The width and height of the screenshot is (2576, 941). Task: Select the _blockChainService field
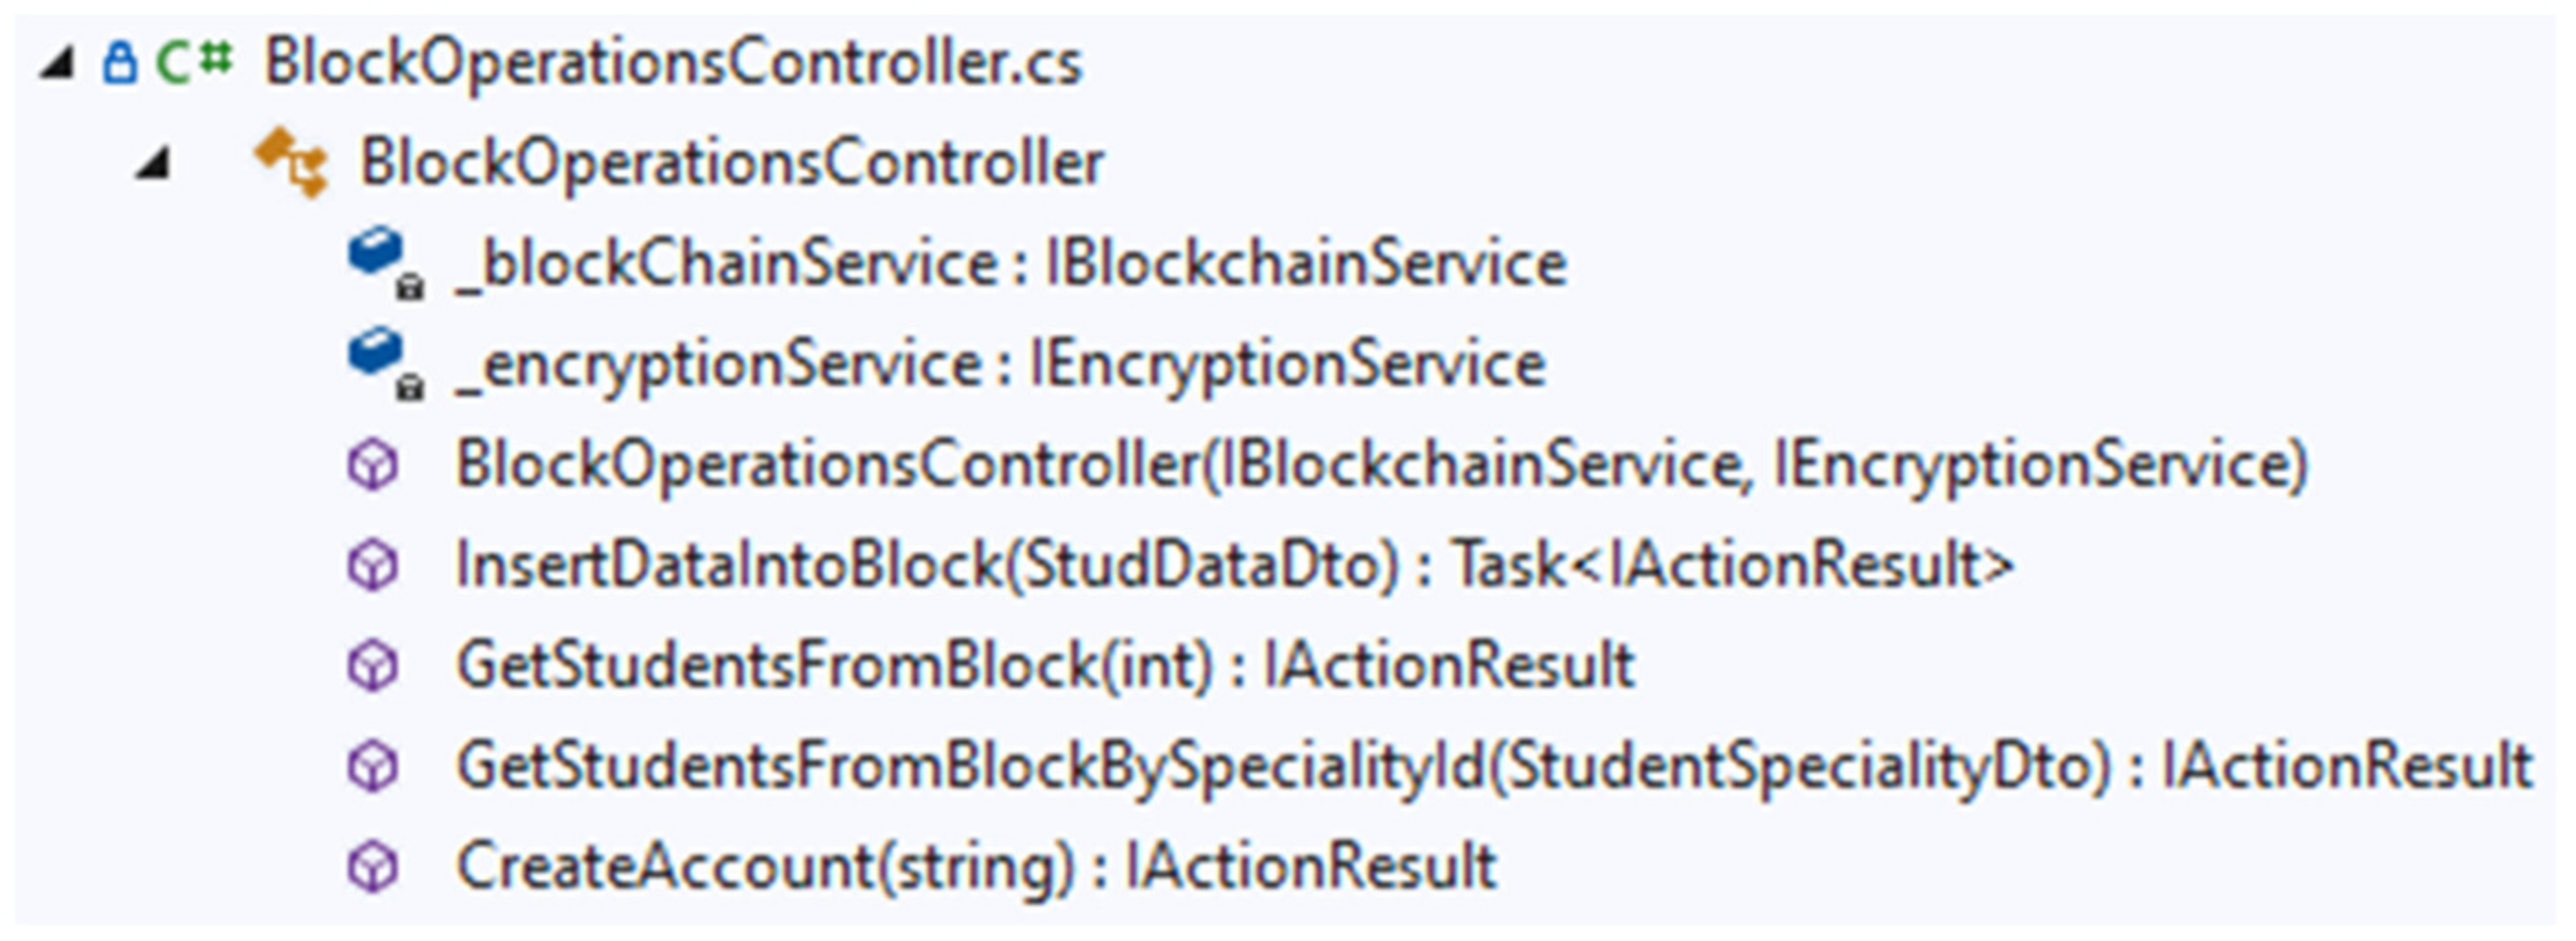click(x=1010, y=264)
